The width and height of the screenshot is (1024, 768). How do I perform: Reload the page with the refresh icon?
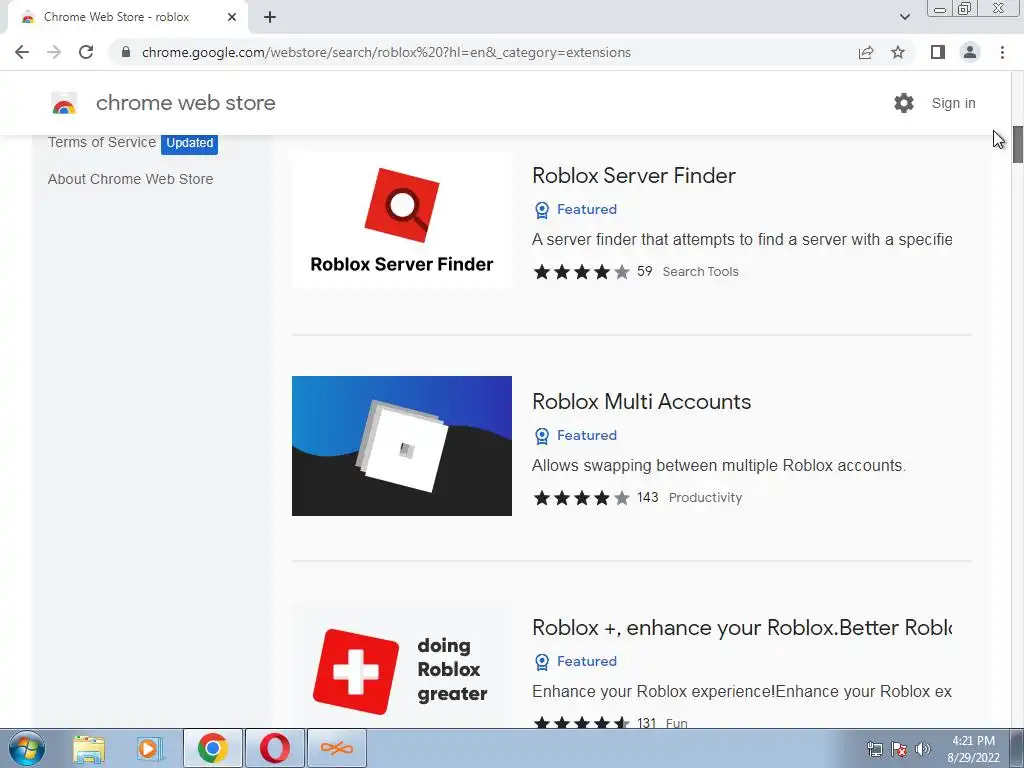[86, 52]
